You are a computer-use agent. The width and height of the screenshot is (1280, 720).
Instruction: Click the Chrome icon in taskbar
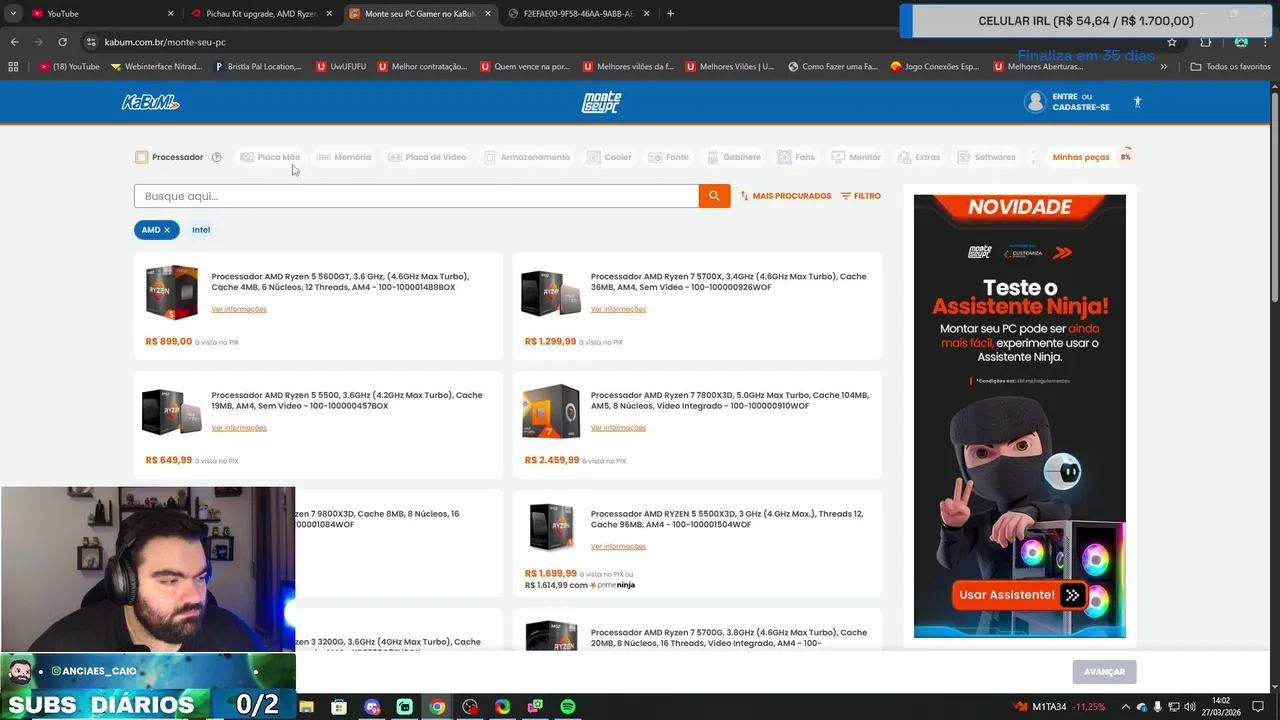[437, 707]
